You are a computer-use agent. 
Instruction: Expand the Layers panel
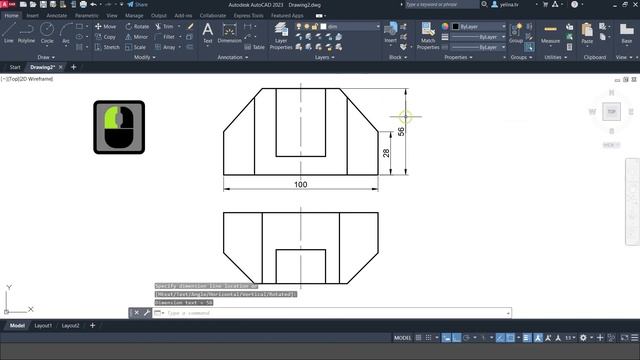pos(324,58)
